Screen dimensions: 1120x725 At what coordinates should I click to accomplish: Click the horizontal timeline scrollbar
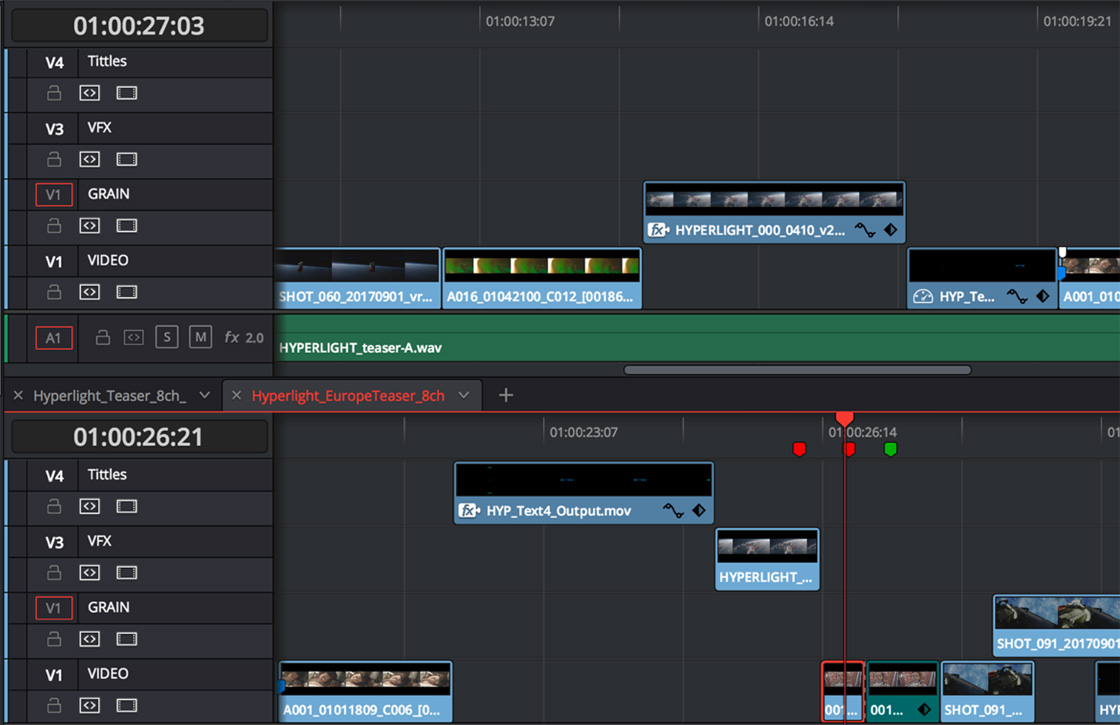click(x=797, y=369)
